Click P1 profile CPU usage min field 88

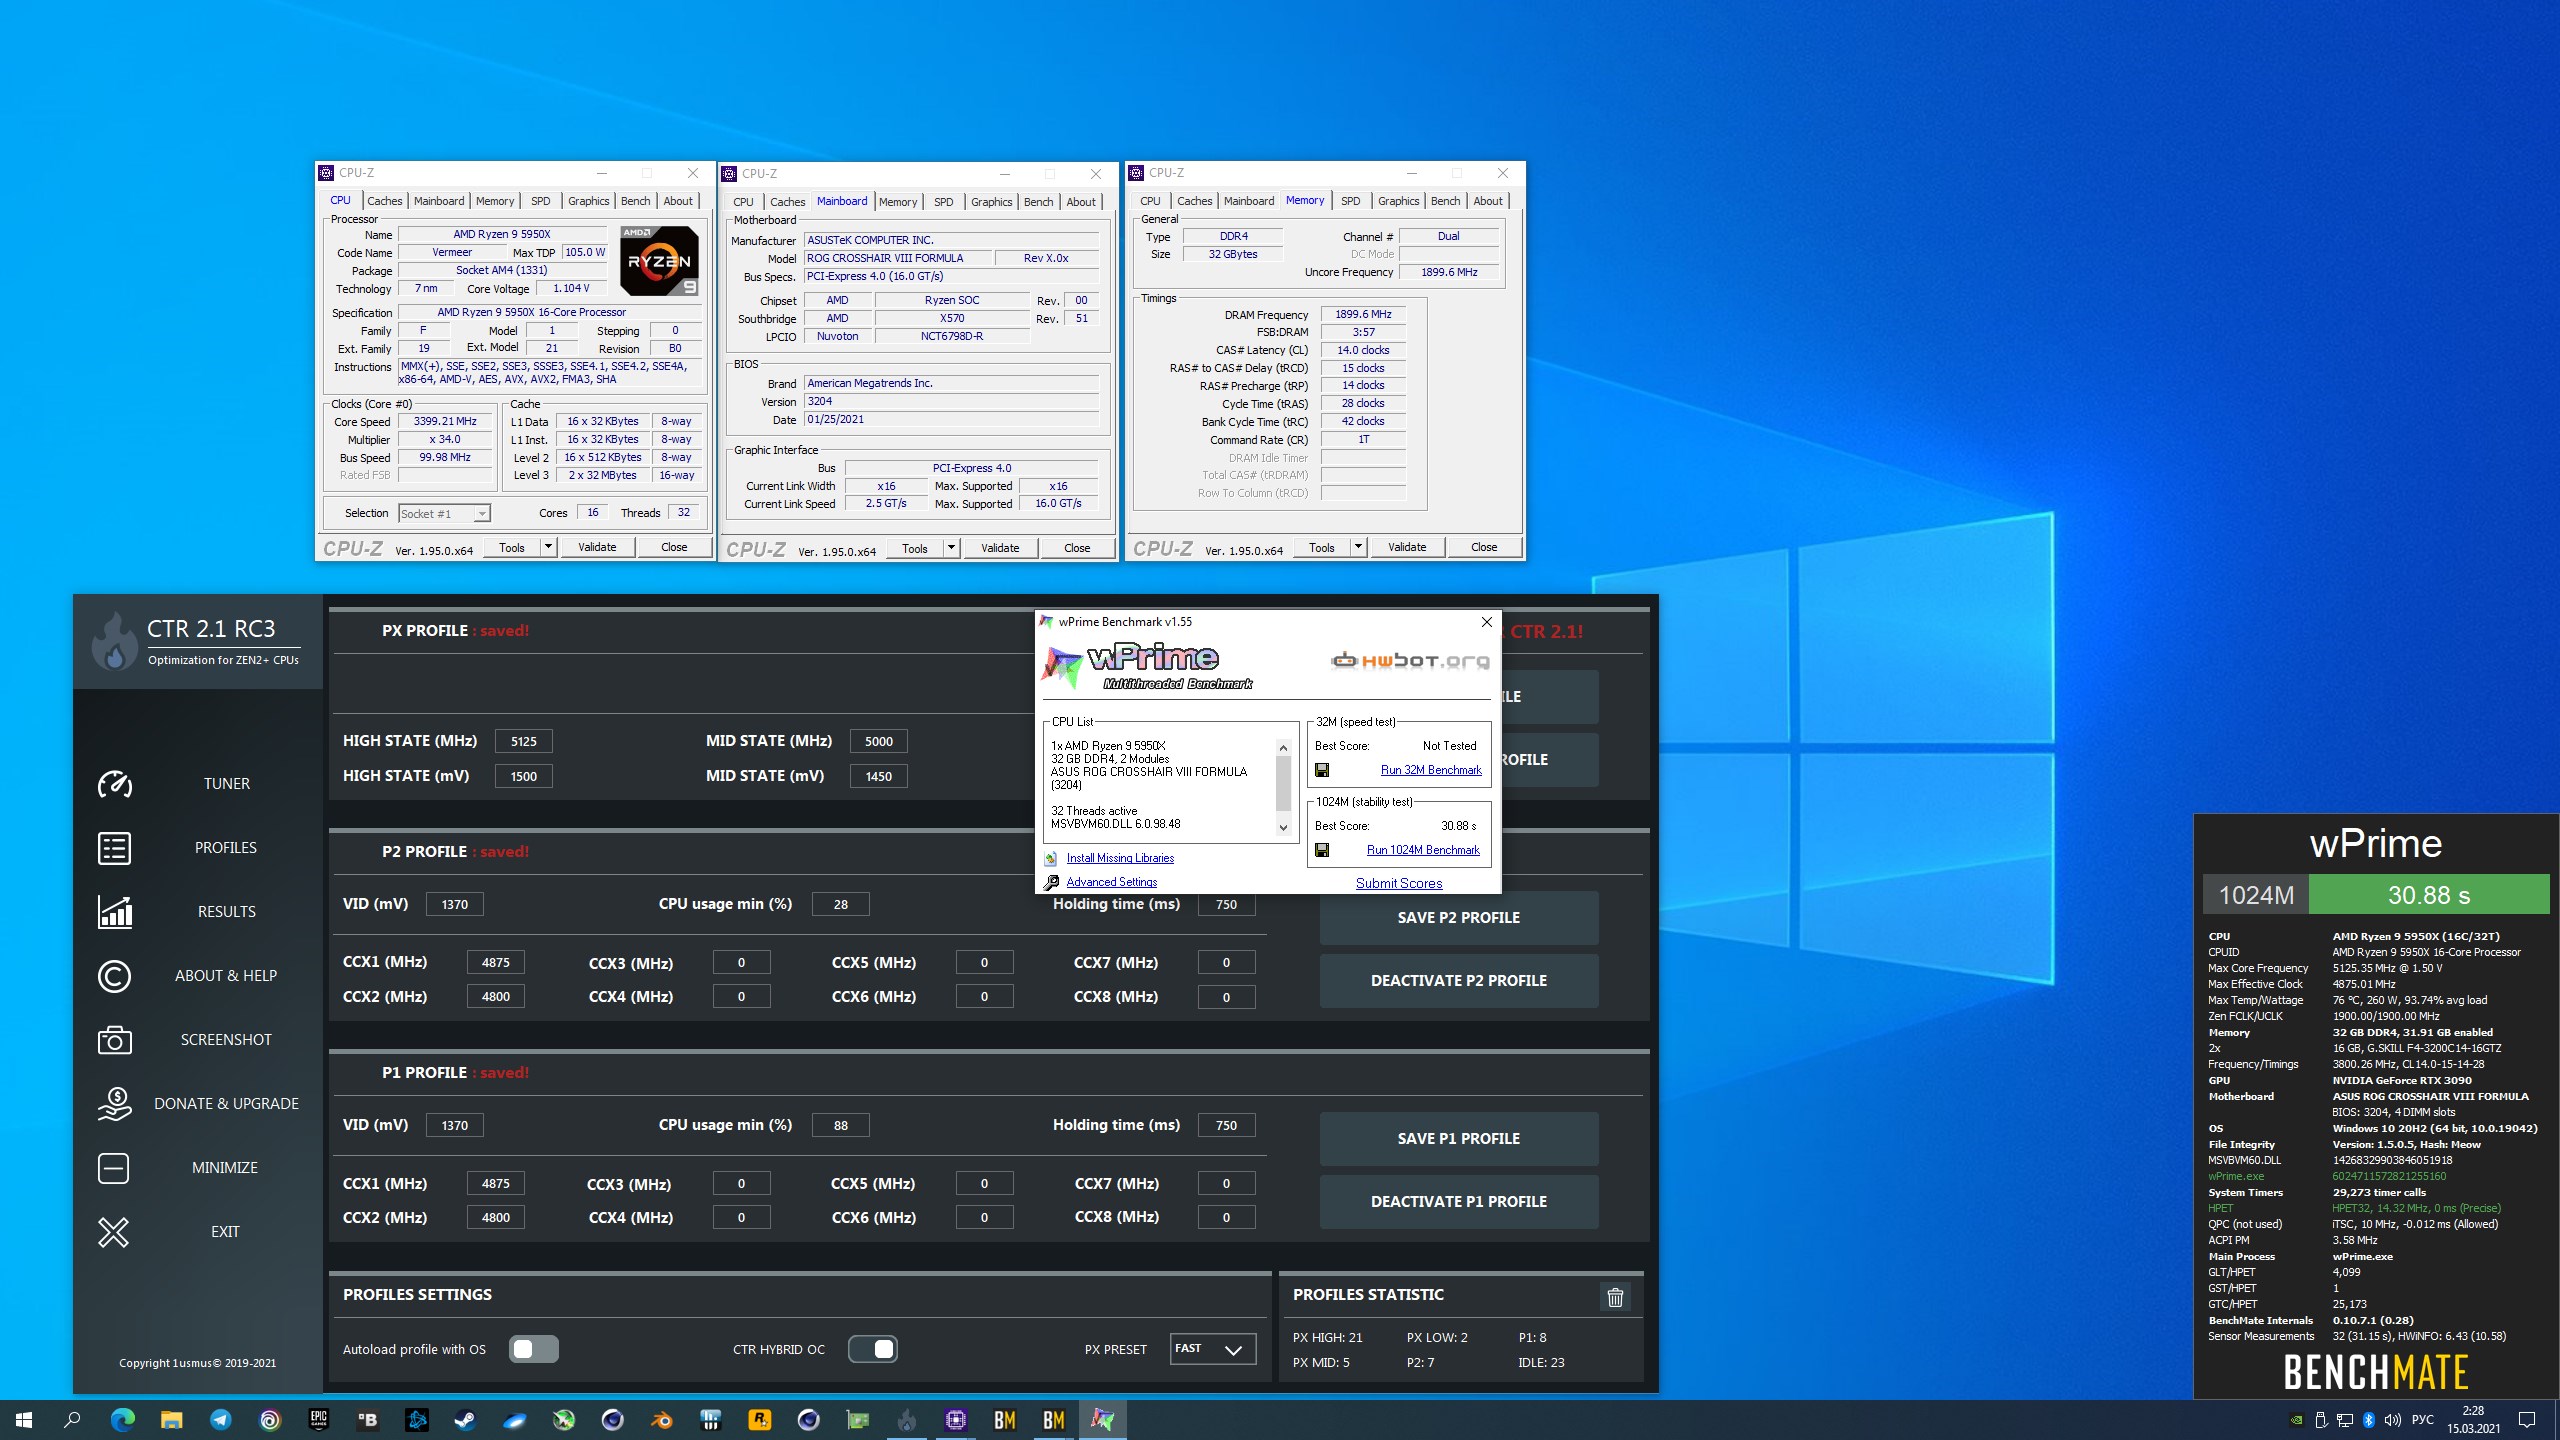pos(841,1125)
